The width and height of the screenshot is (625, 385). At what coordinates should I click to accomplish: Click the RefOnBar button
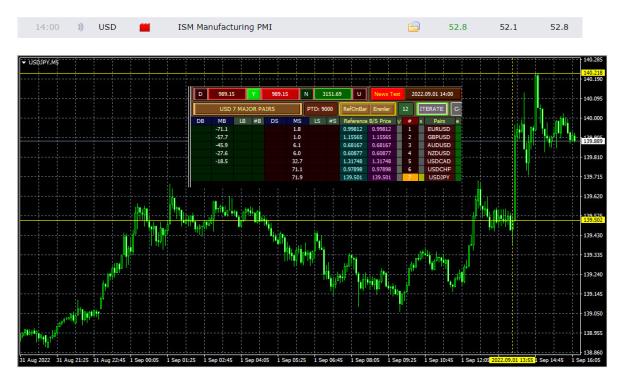(355, 109)
